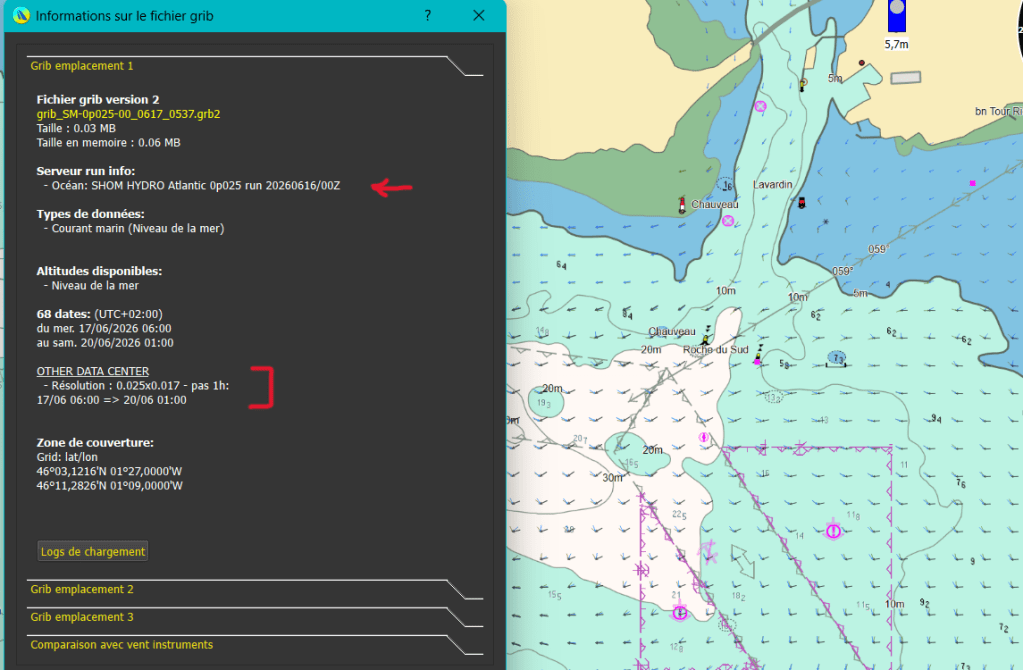Expand the Grib emplacement 2 section
The image size is (1023, 670).
click(x=255, y=589)
